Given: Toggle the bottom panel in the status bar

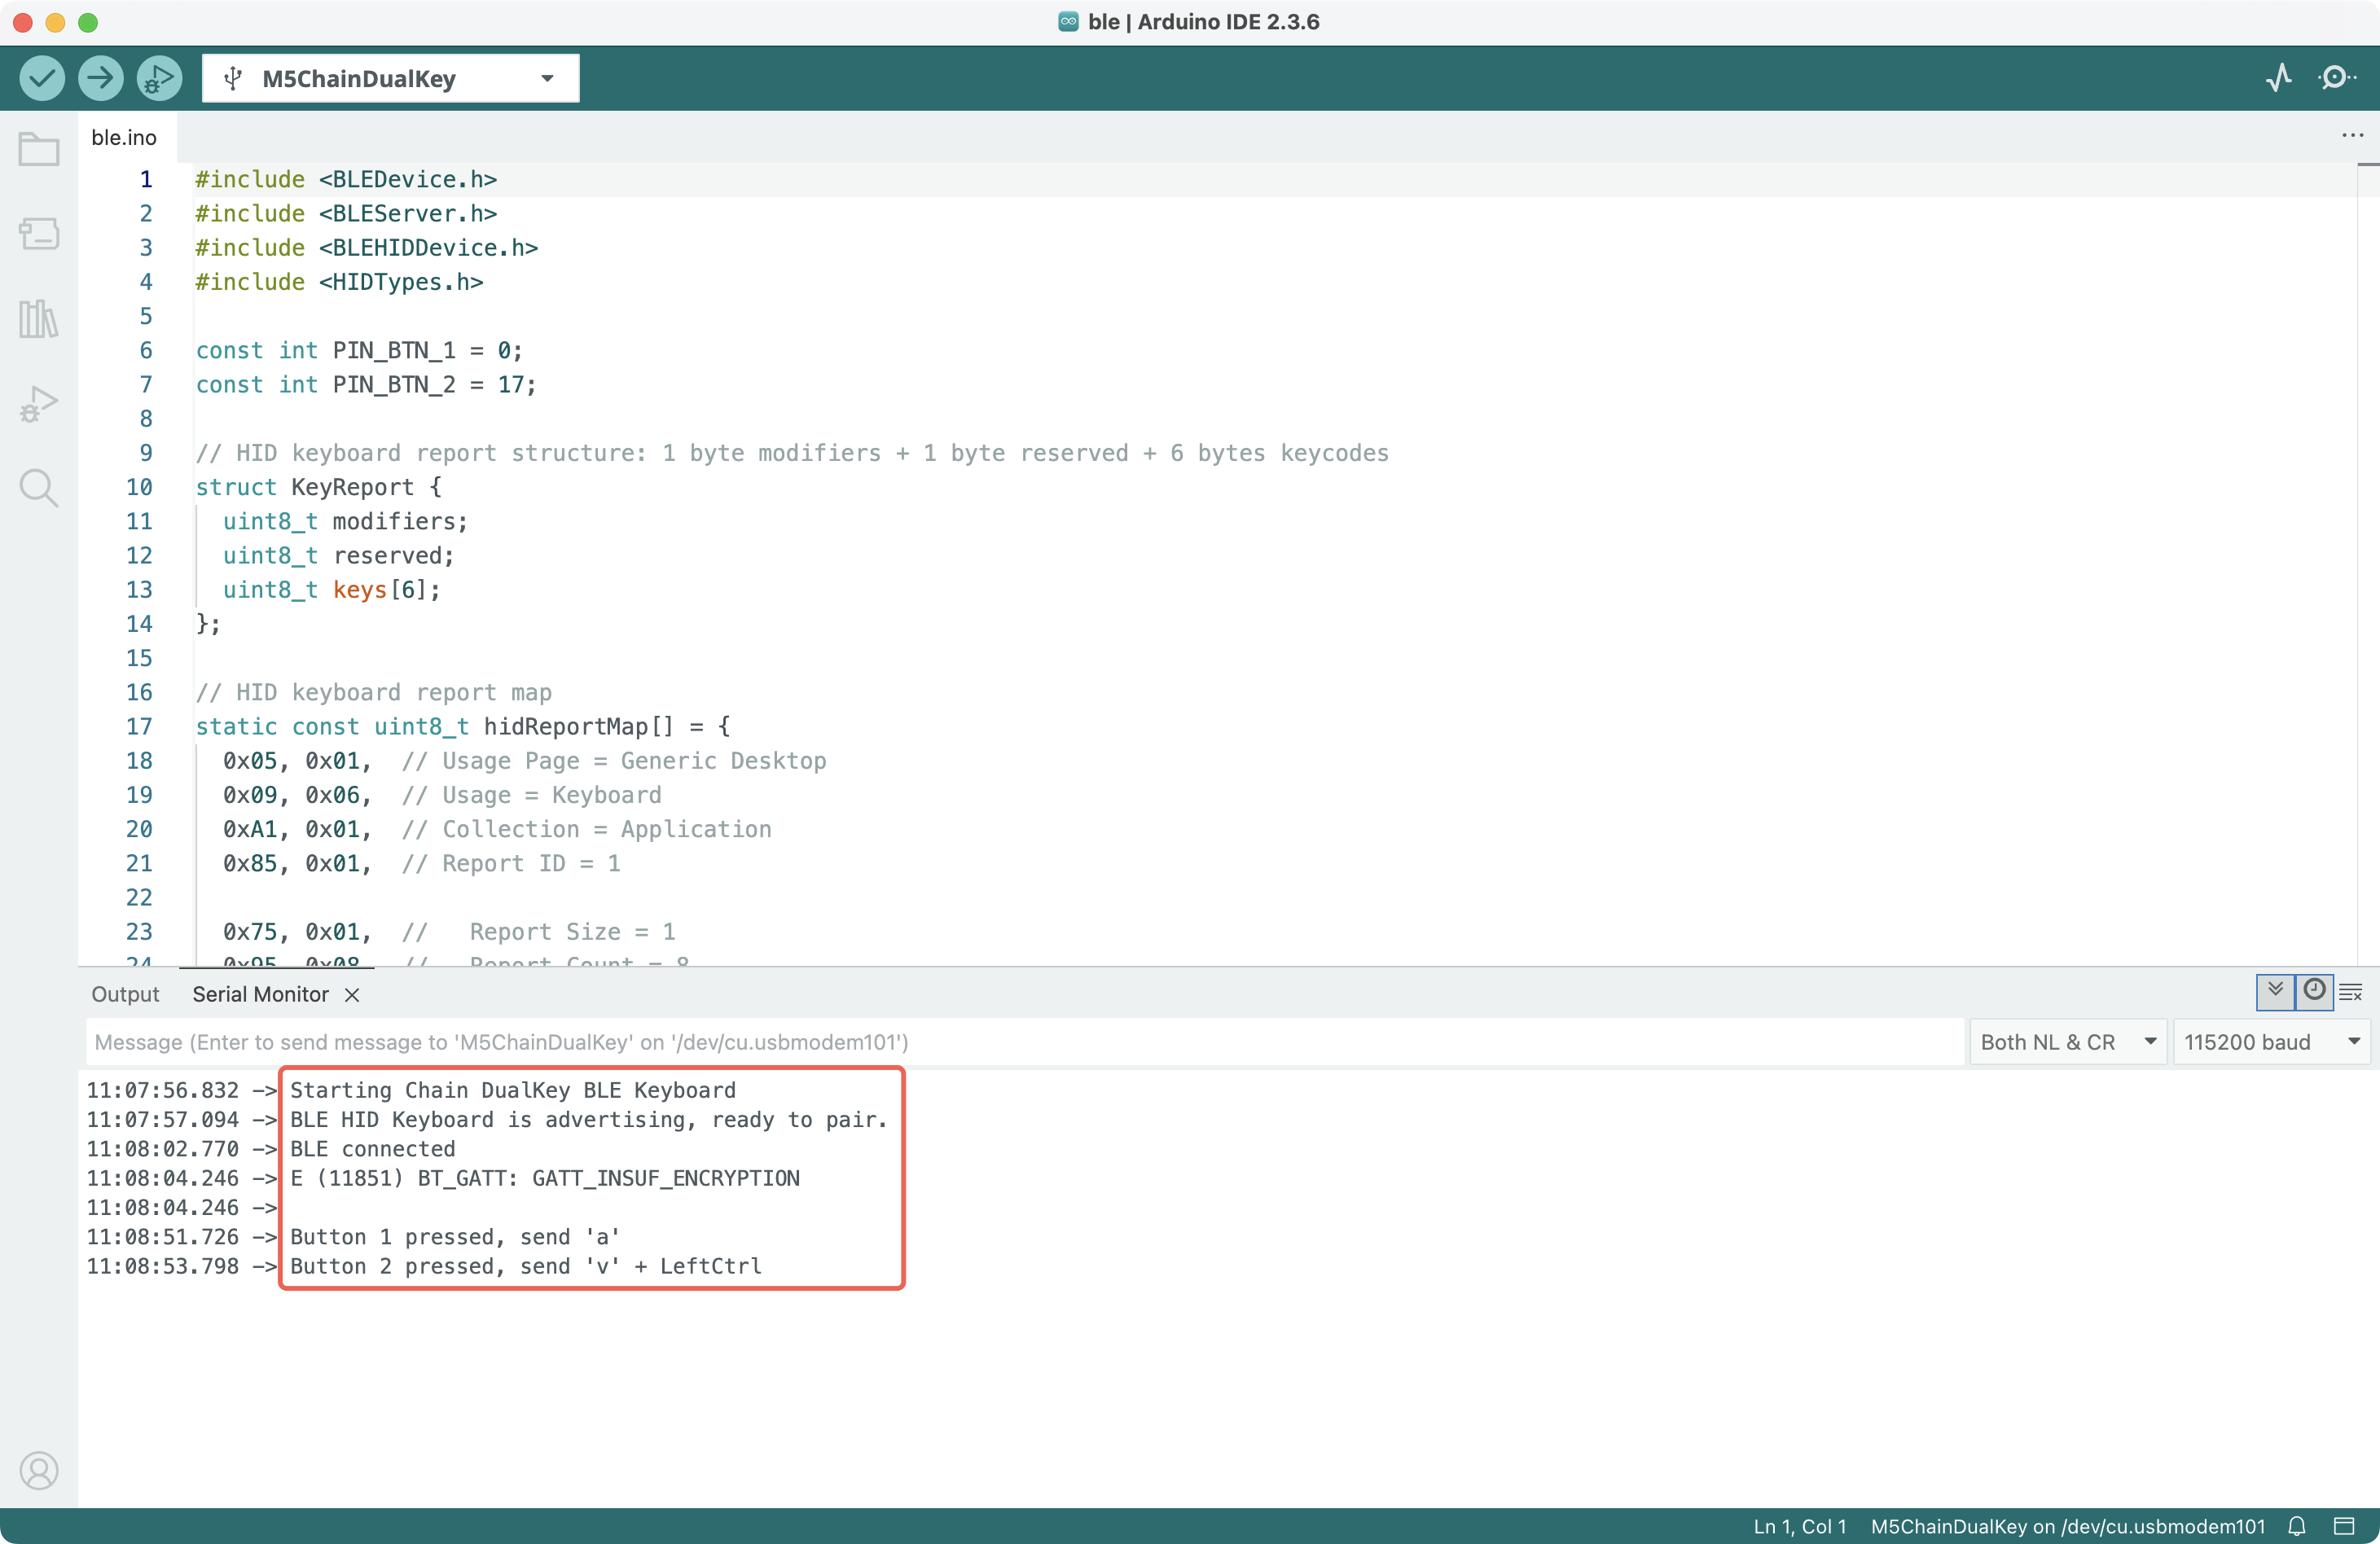Looking at the screenshot, I should click(2344, 1526).
